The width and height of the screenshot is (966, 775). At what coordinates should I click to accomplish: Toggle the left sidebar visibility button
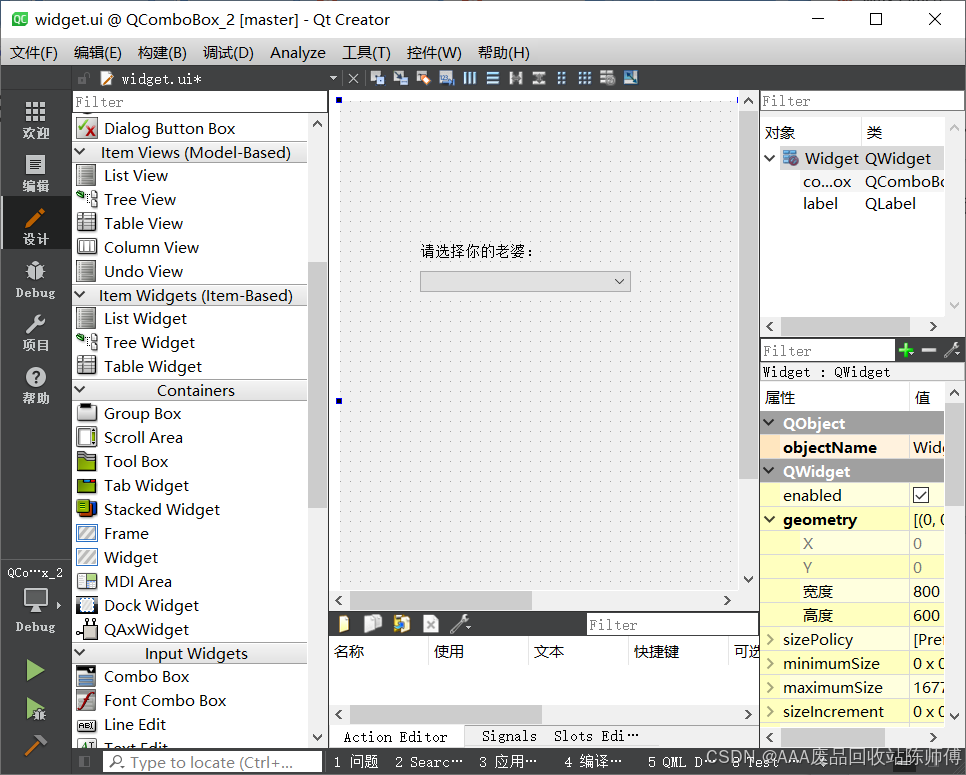click(x=84, y=762)
